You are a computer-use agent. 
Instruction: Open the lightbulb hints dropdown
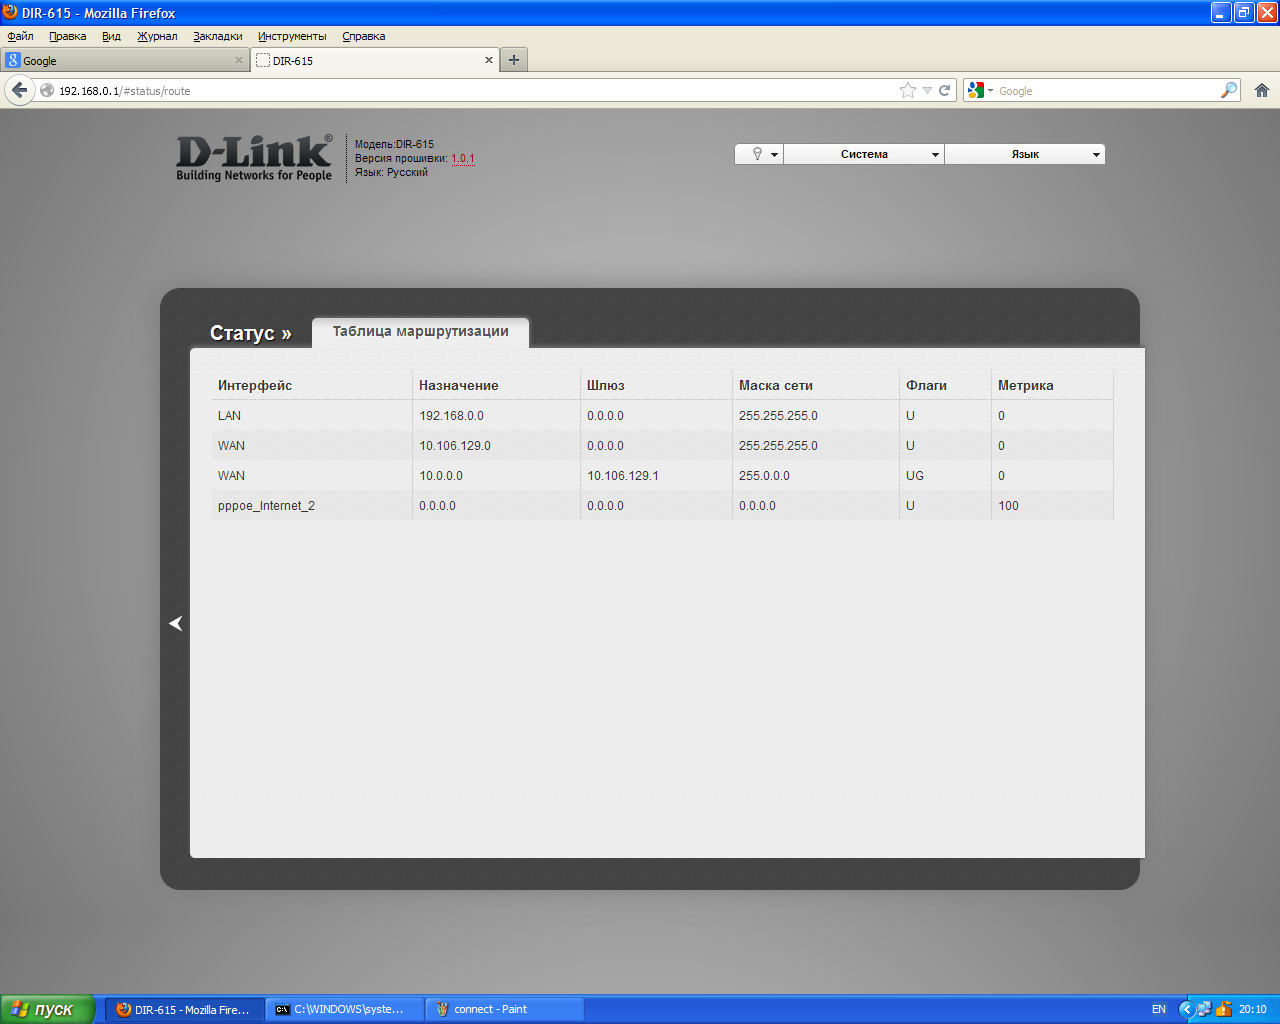[x=760, y=154]
